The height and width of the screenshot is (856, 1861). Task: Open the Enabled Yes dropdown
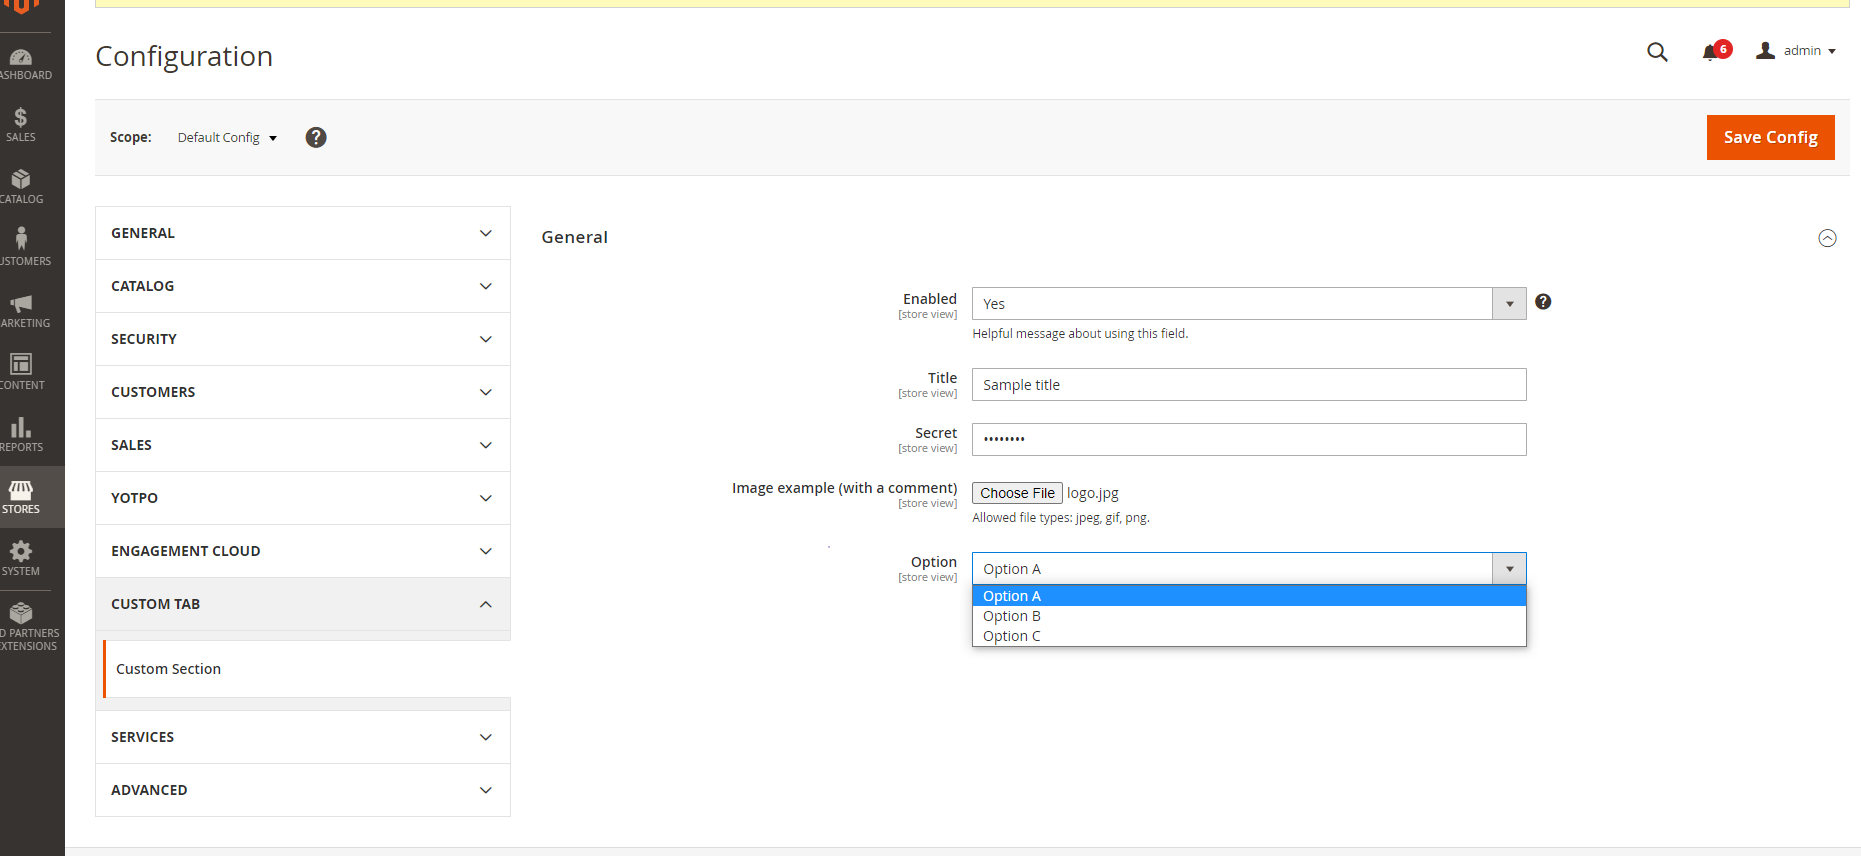1249,304
